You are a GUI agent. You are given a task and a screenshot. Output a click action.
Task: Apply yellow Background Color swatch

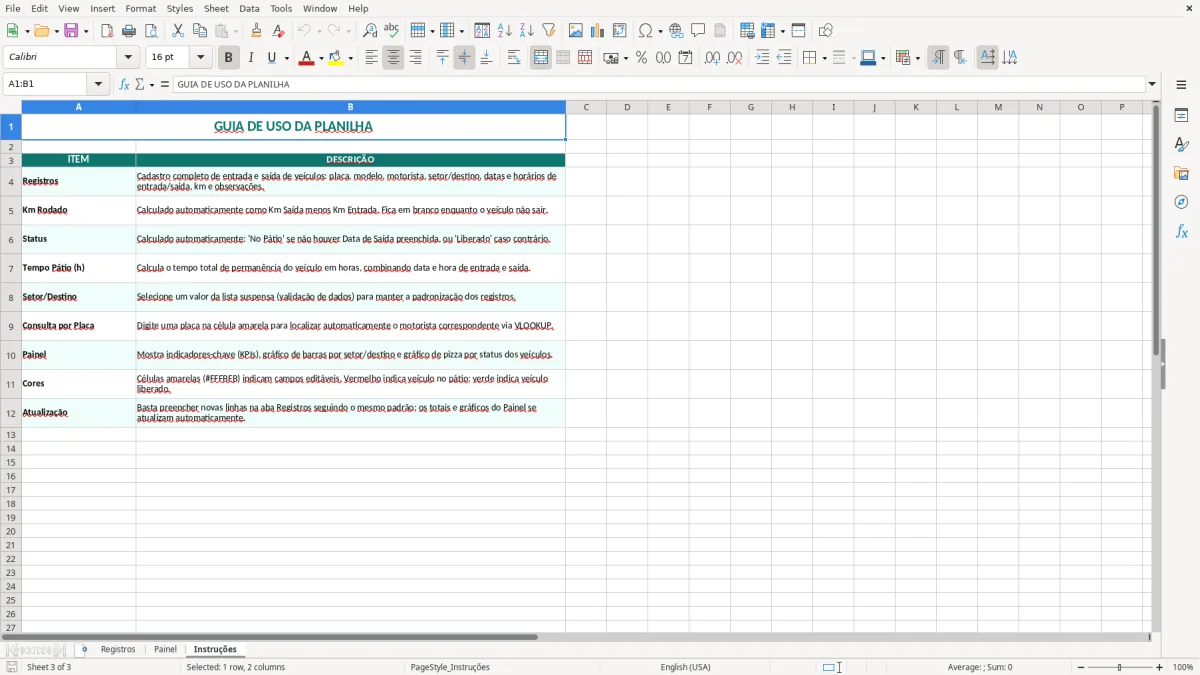pyautogui.click(x=336, y=58)
